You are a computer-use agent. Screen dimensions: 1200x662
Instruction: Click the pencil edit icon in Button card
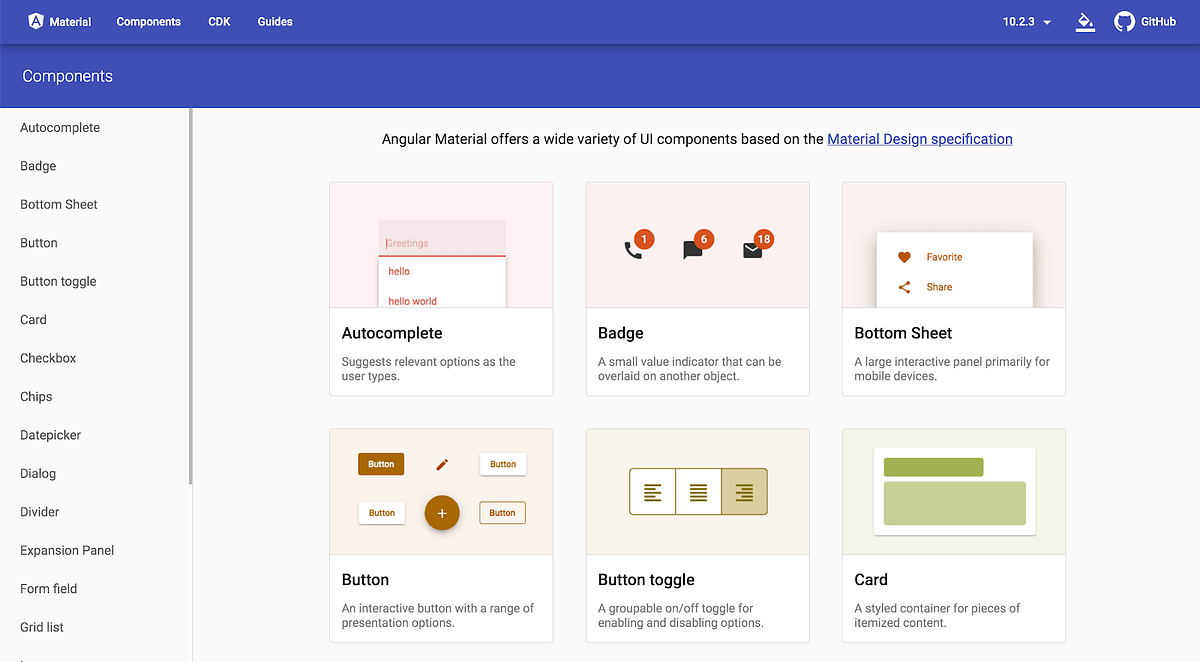point(442,464)
